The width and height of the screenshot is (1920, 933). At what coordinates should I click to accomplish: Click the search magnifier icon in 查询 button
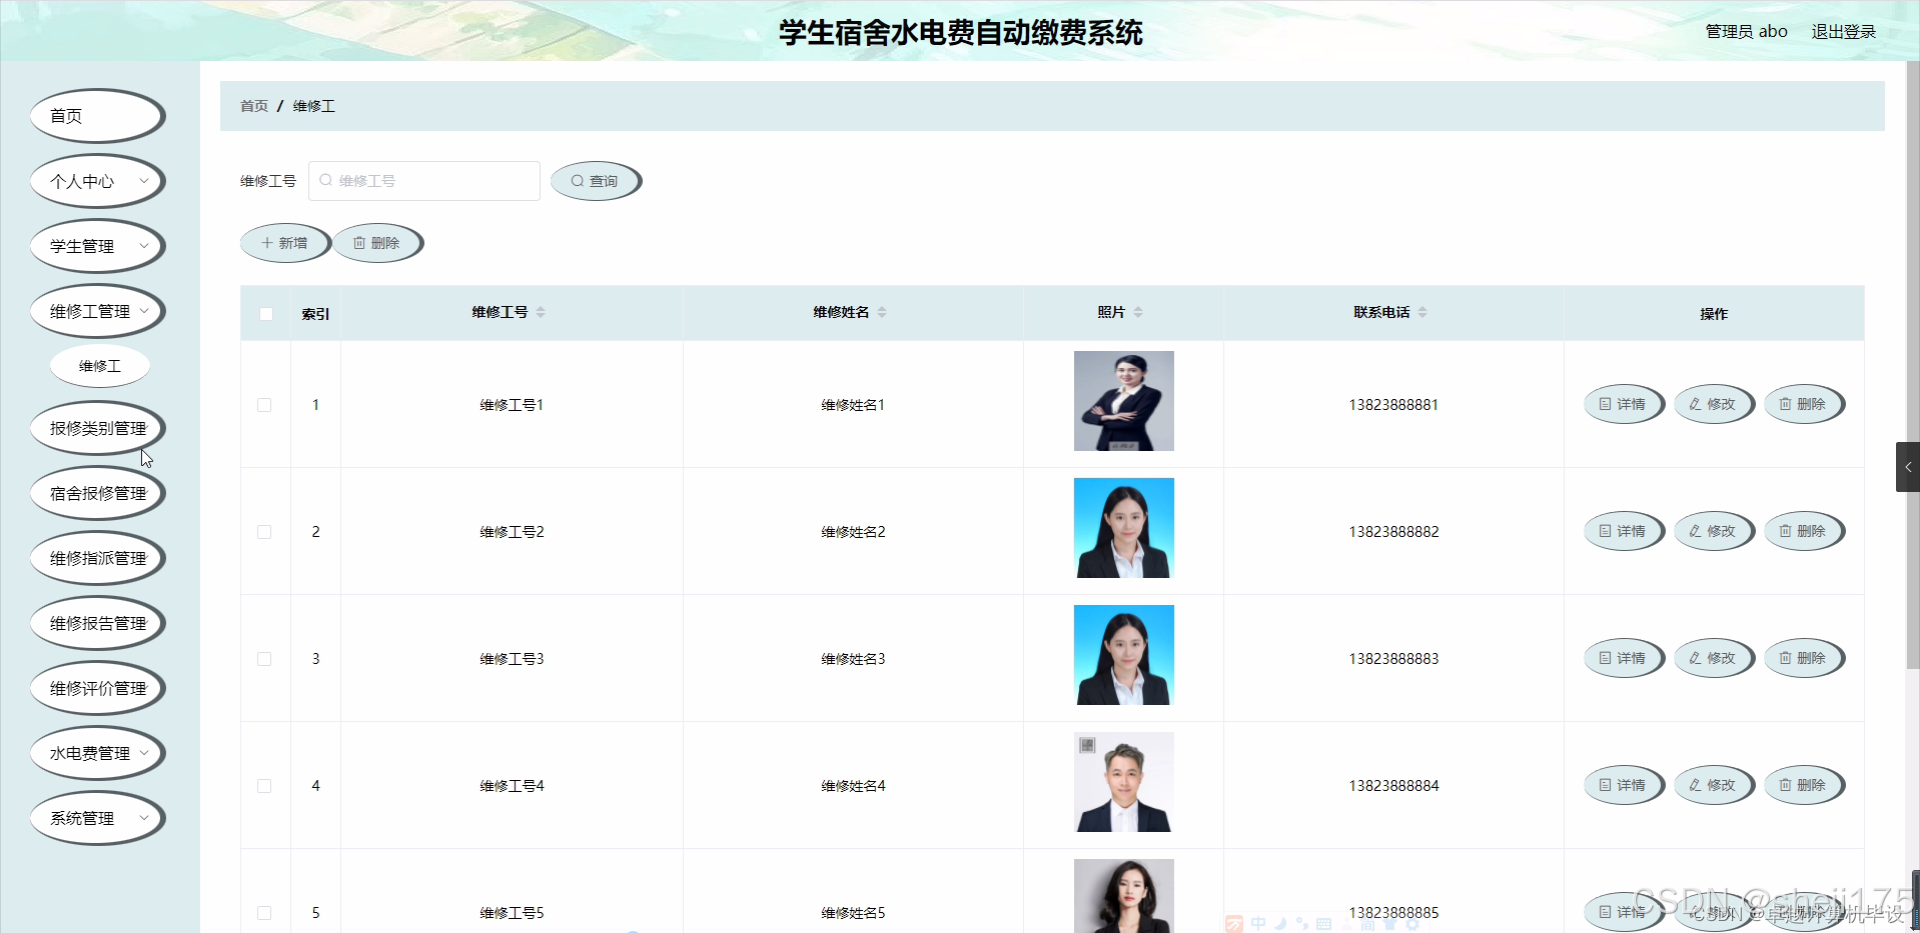point(579,181)
